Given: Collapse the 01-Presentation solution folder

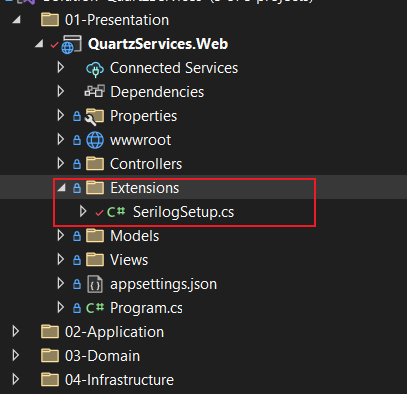Looking at the screenshot, I should (16, 20).
